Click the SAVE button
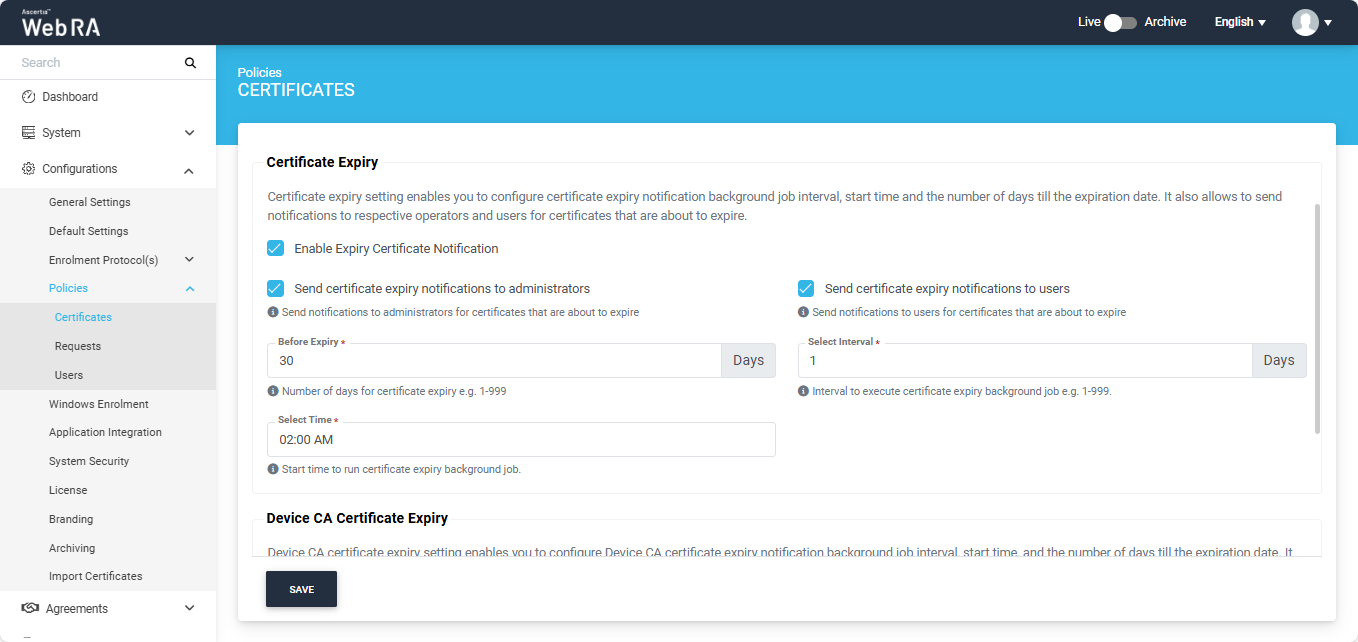This screenshot has width=1358, height=642. pyautogui.click(x=301, y=589)
